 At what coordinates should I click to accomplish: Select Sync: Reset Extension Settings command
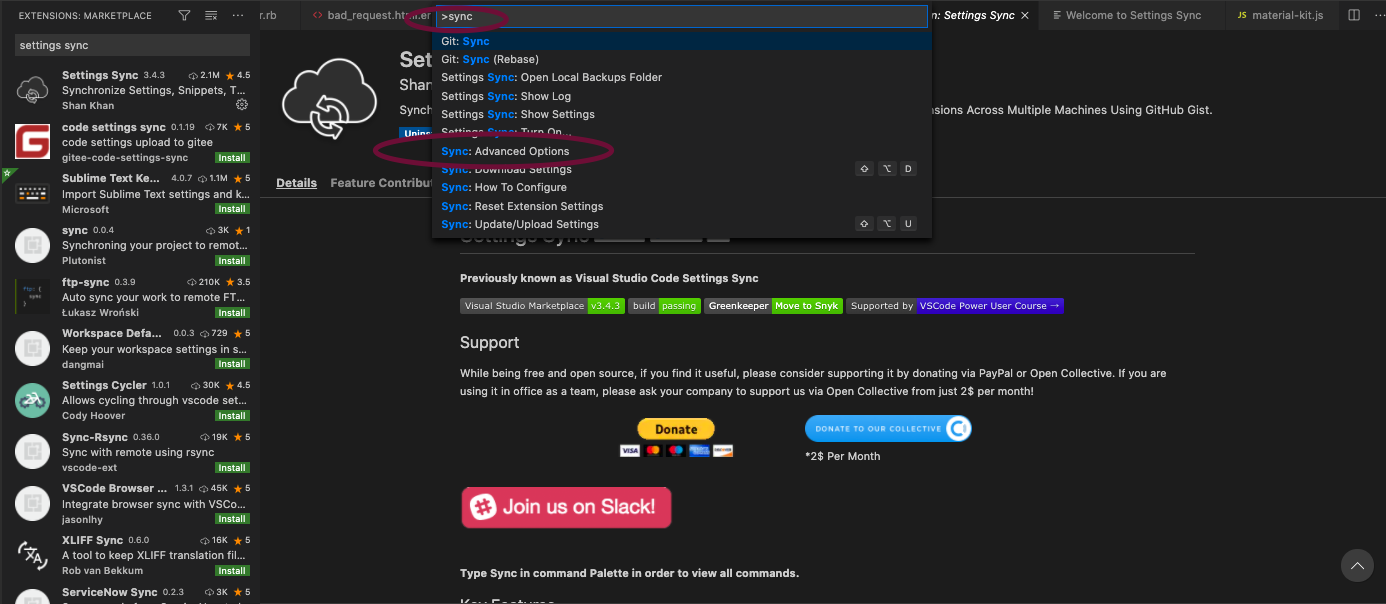(682, 206)
